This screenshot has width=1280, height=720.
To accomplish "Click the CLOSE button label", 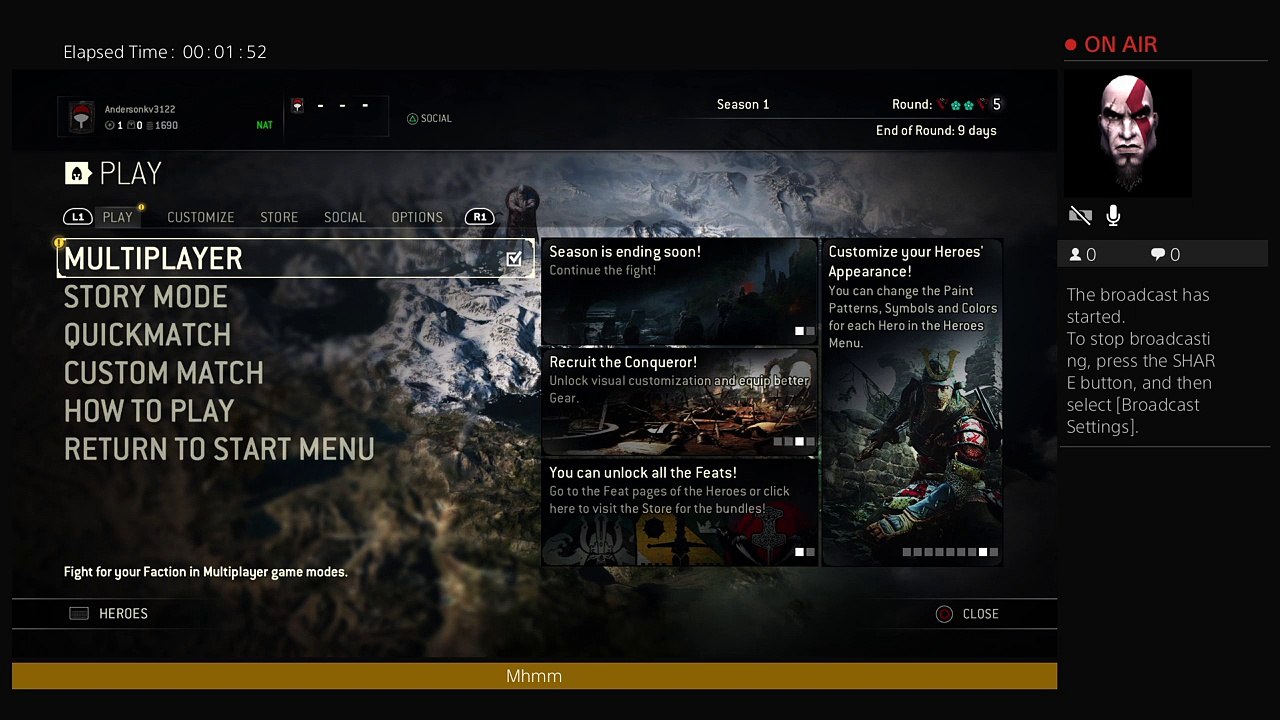I will click(980, 614).
